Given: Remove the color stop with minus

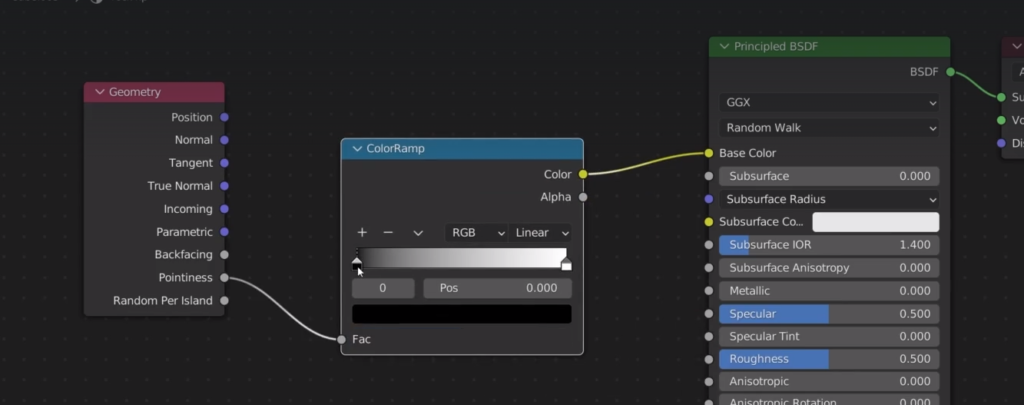Looking at the screenshot, I should pos(388,233).
